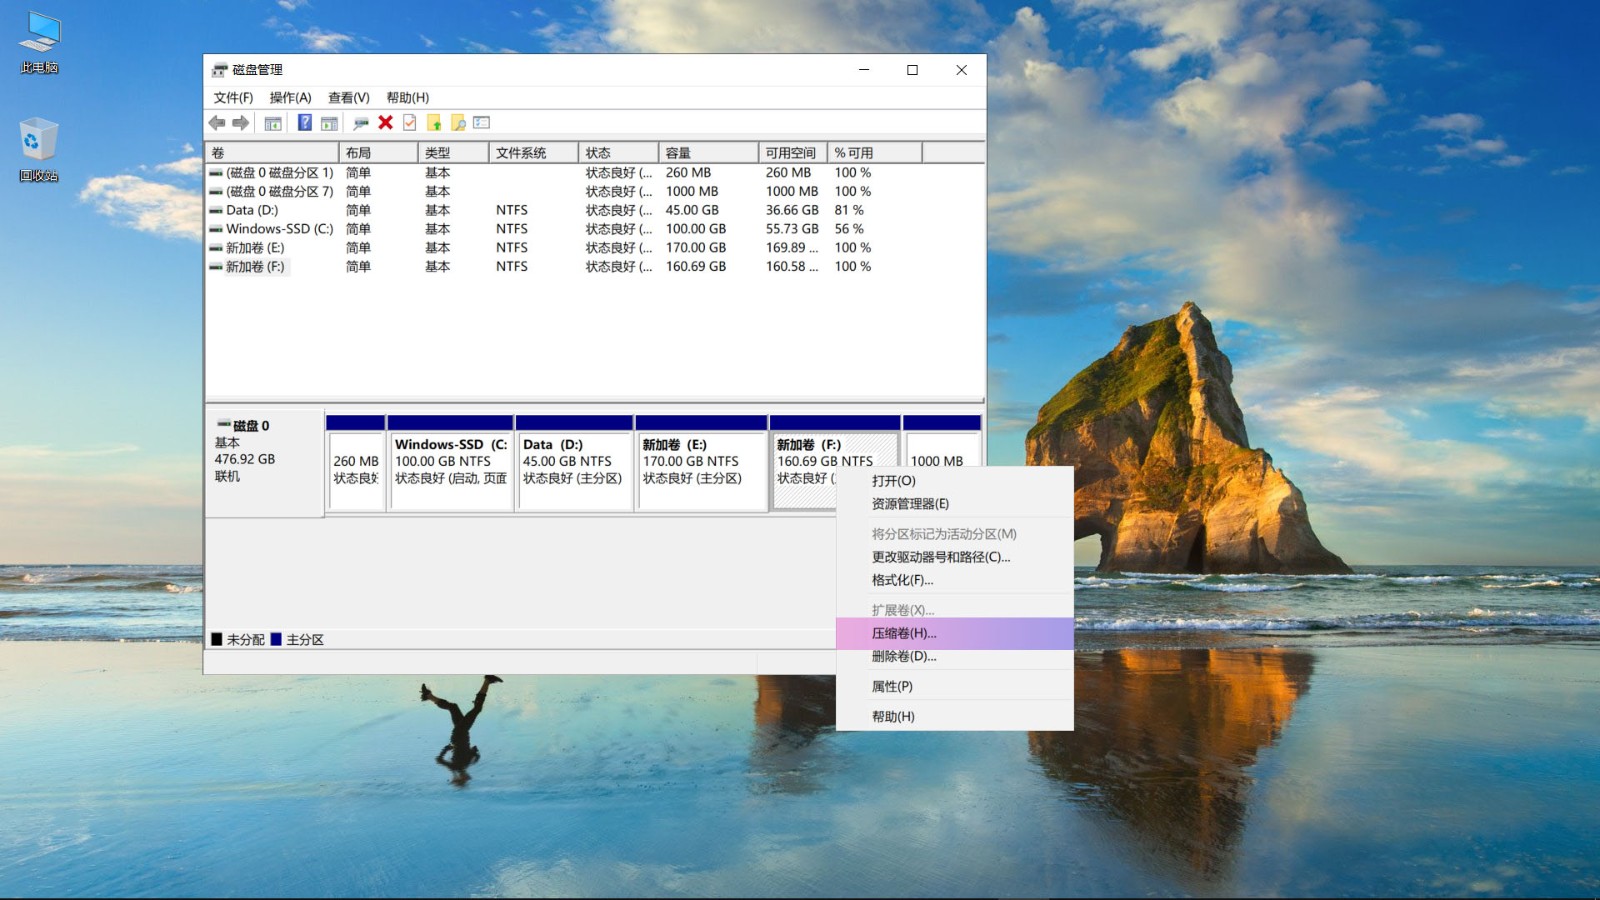Click the view settings list icon

click(482, 123)
